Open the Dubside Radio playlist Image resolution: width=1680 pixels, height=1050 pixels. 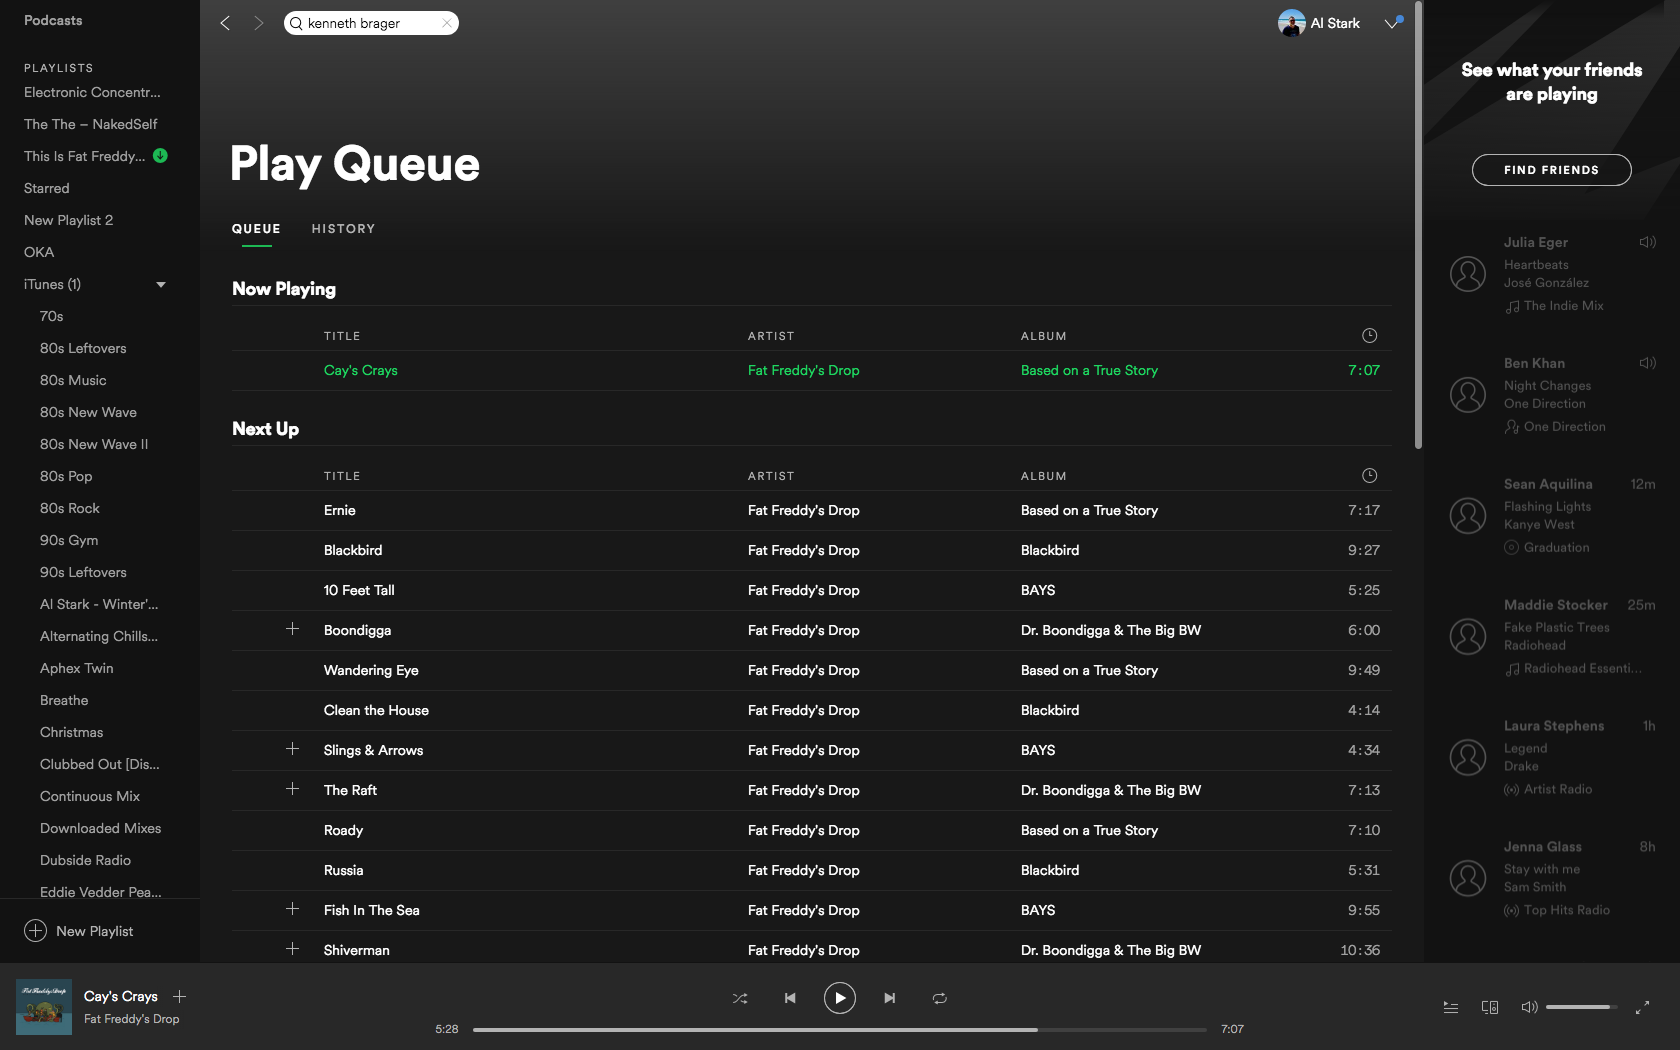click(x=85, y=860)
